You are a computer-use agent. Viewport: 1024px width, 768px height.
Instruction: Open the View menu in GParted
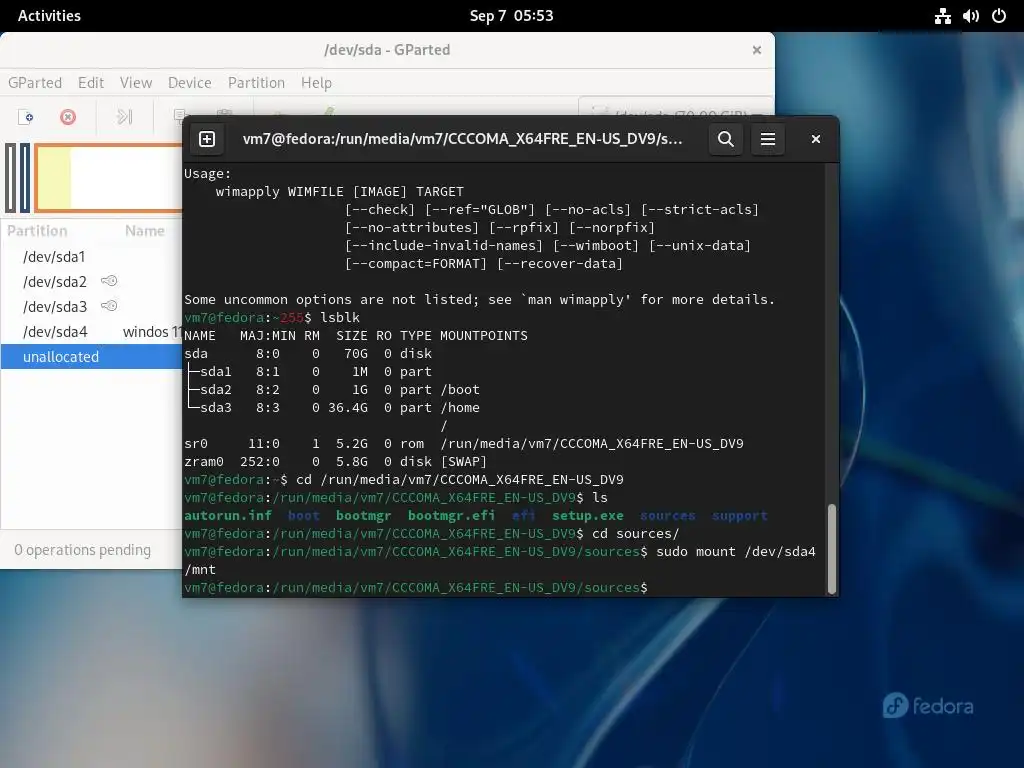(136, 83)
